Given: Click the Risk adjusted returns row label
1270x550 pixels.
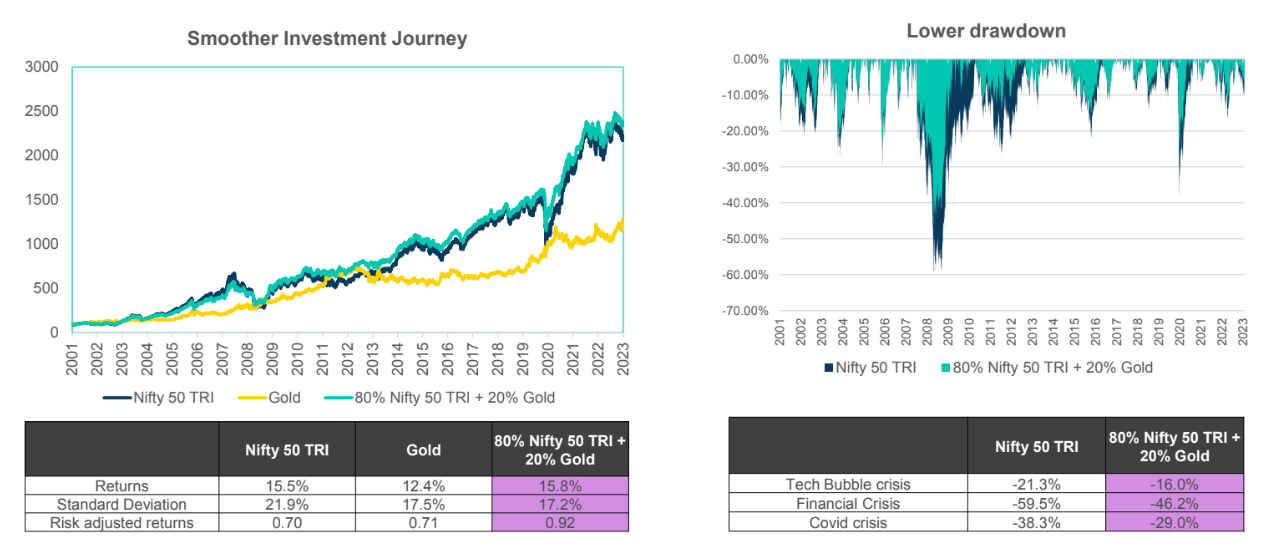Looking at the screenshot, I should [122, 522].
